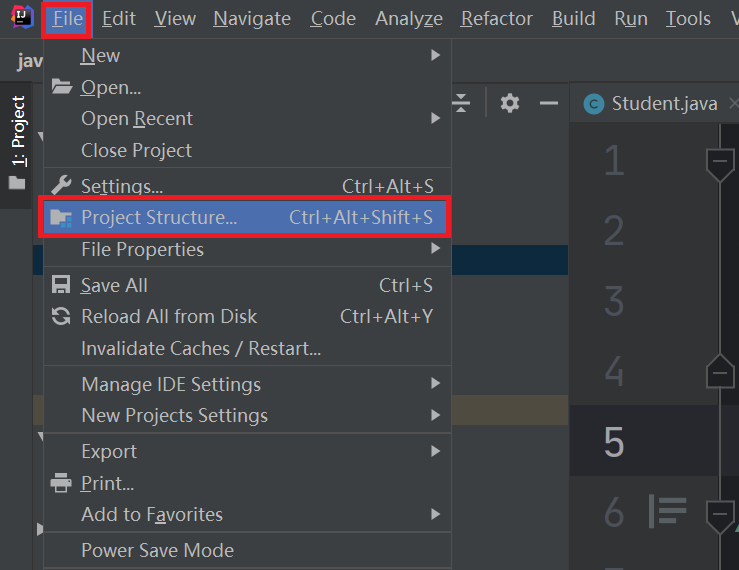Open Settings via the wrench menu item

[x=121, y=186]
